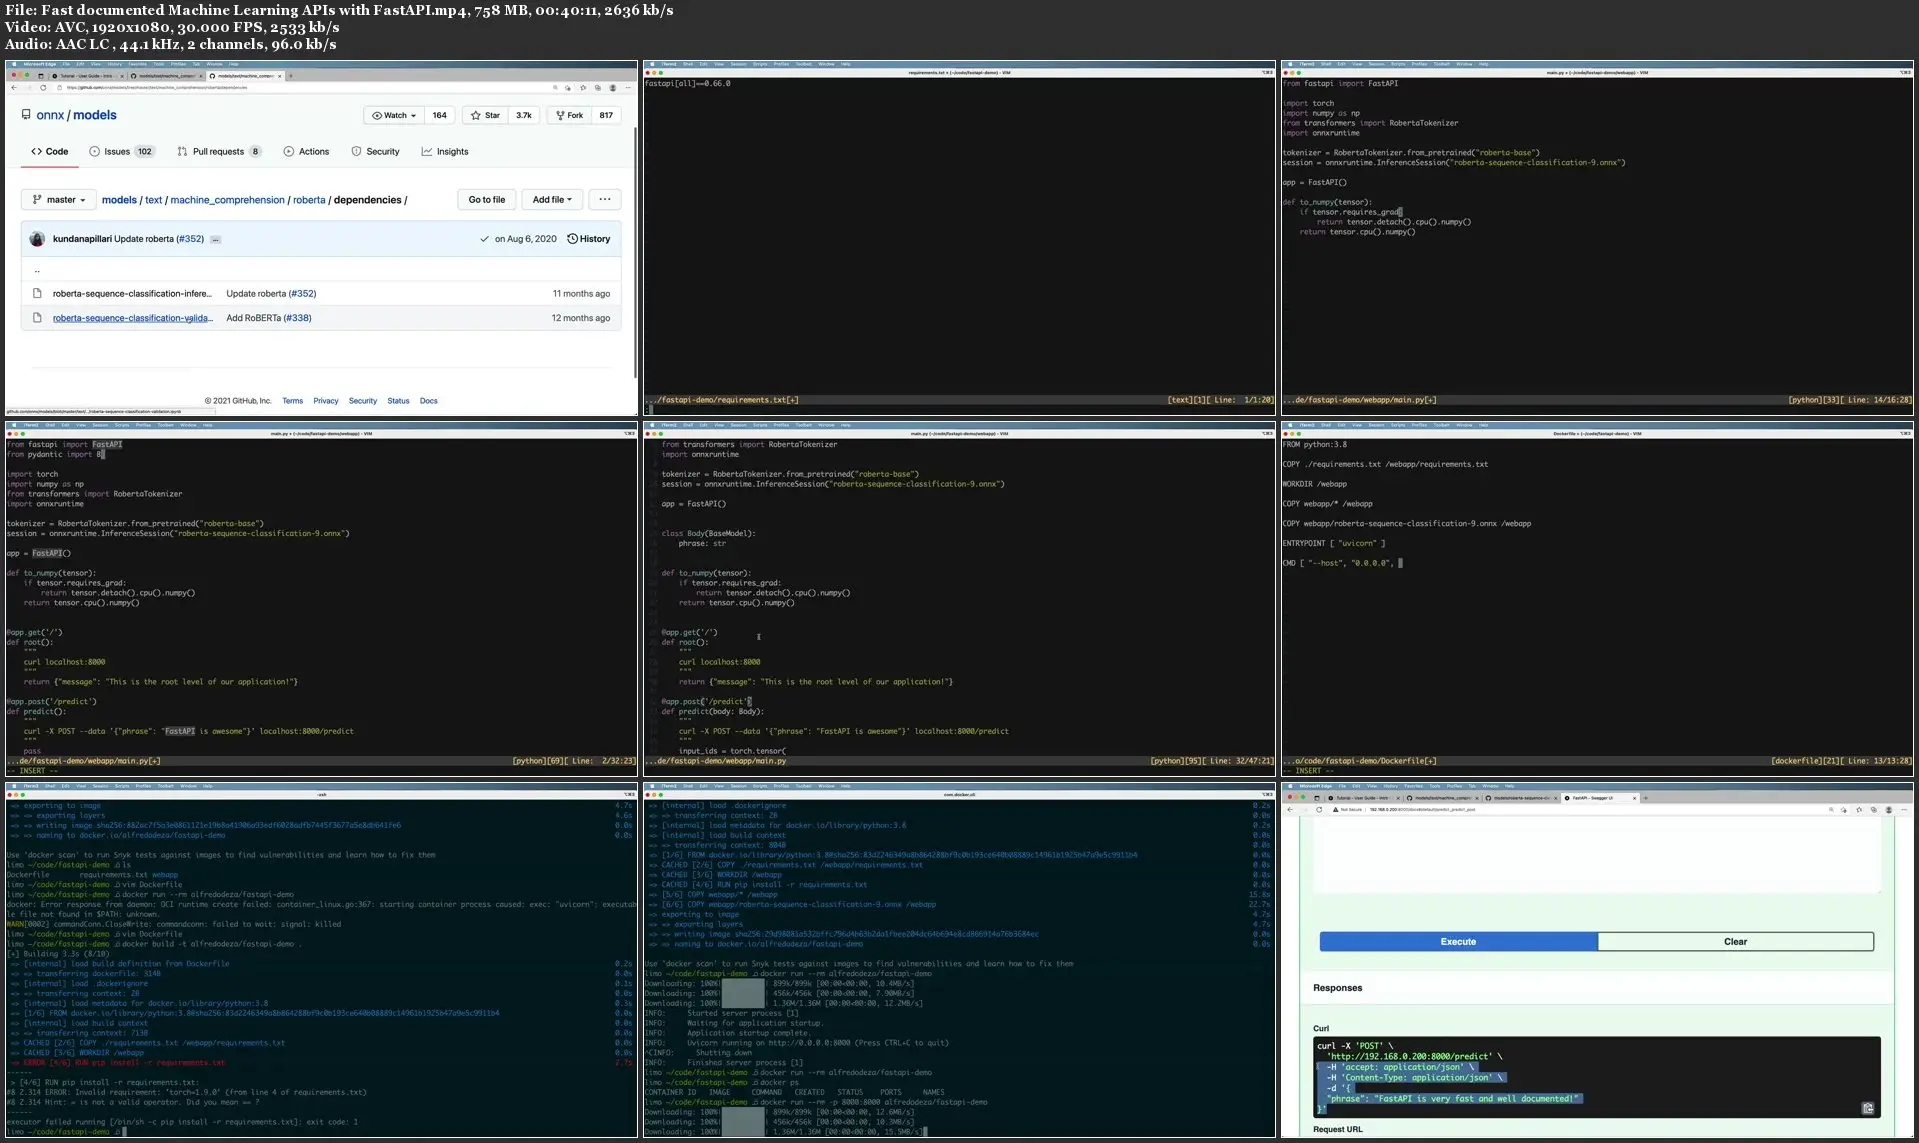Open the Terms footer link

[x=292, y=401]
